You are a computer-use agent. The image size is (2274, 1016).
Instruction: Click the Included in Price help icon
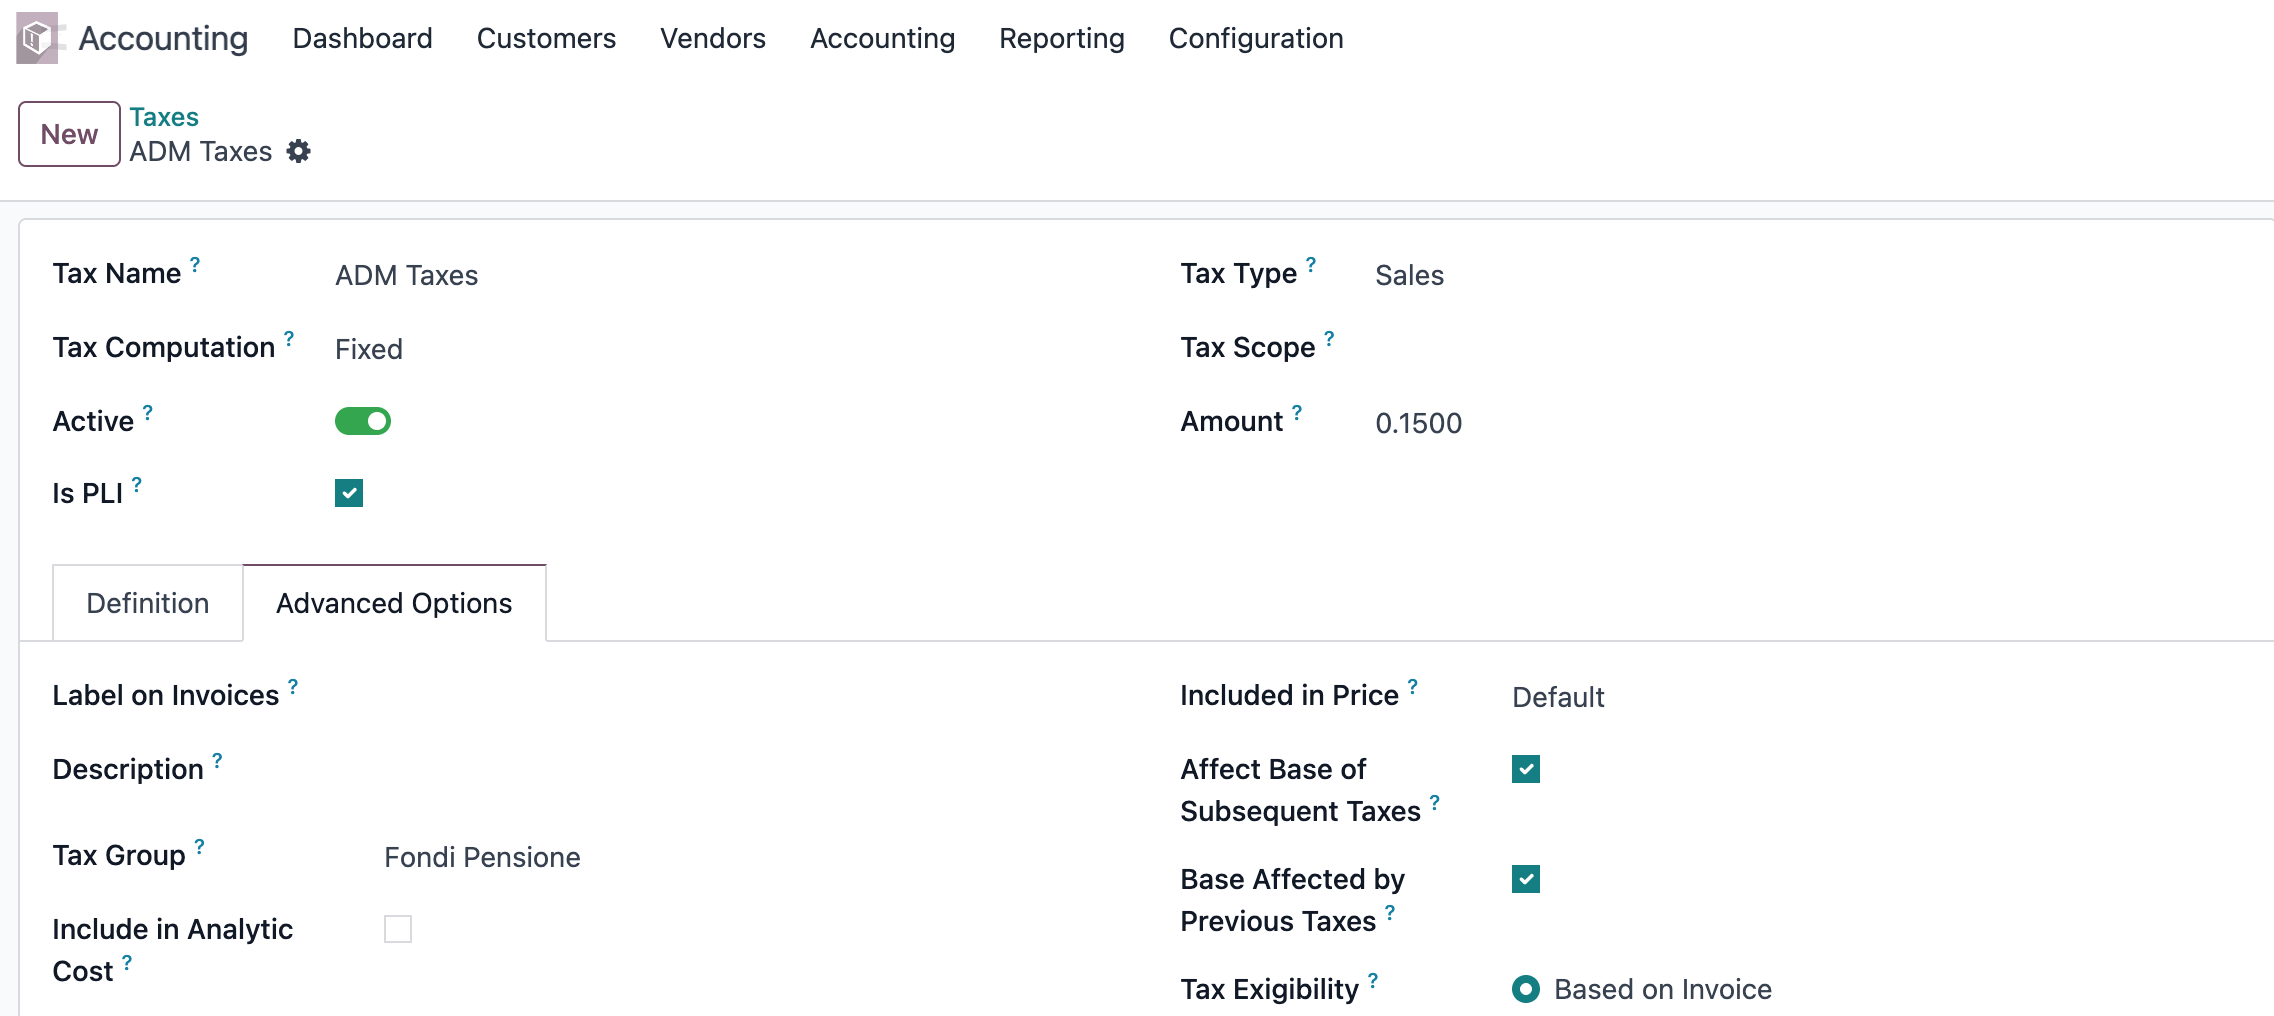point(1413,686)
